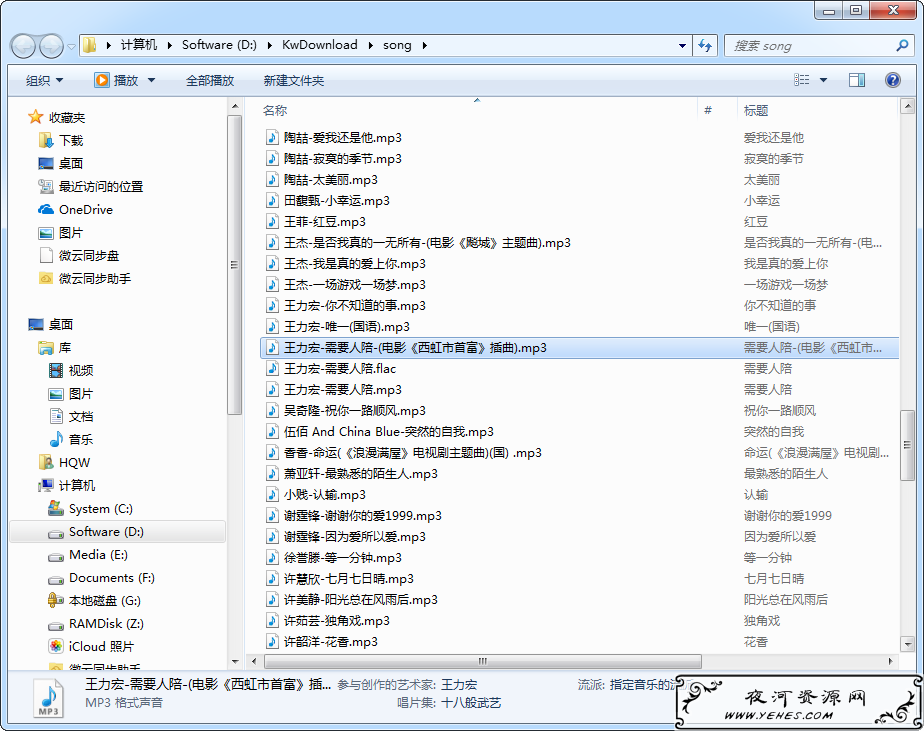
Task: Select file 许慧欣-七月七日晴.mp3
Action: point(348,579)
